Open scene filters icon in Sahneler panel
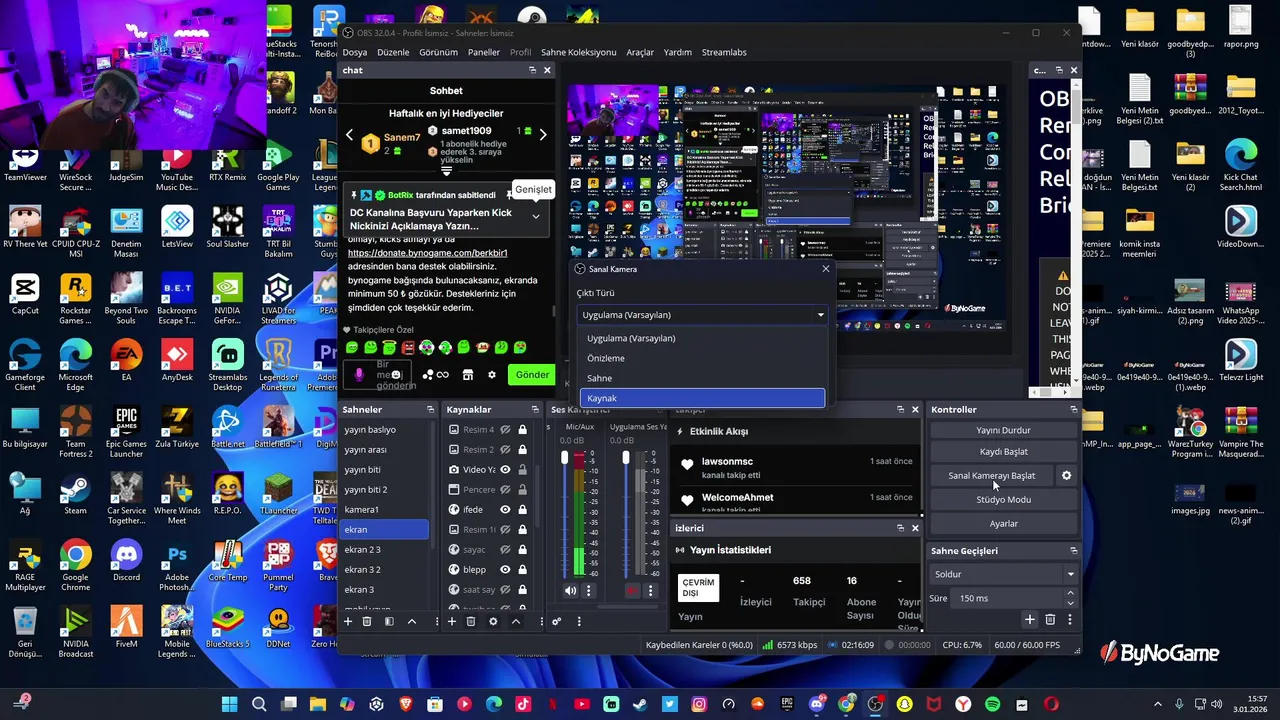The width and height of the screenshot is (1280, 720). click(x=389, y=621)
